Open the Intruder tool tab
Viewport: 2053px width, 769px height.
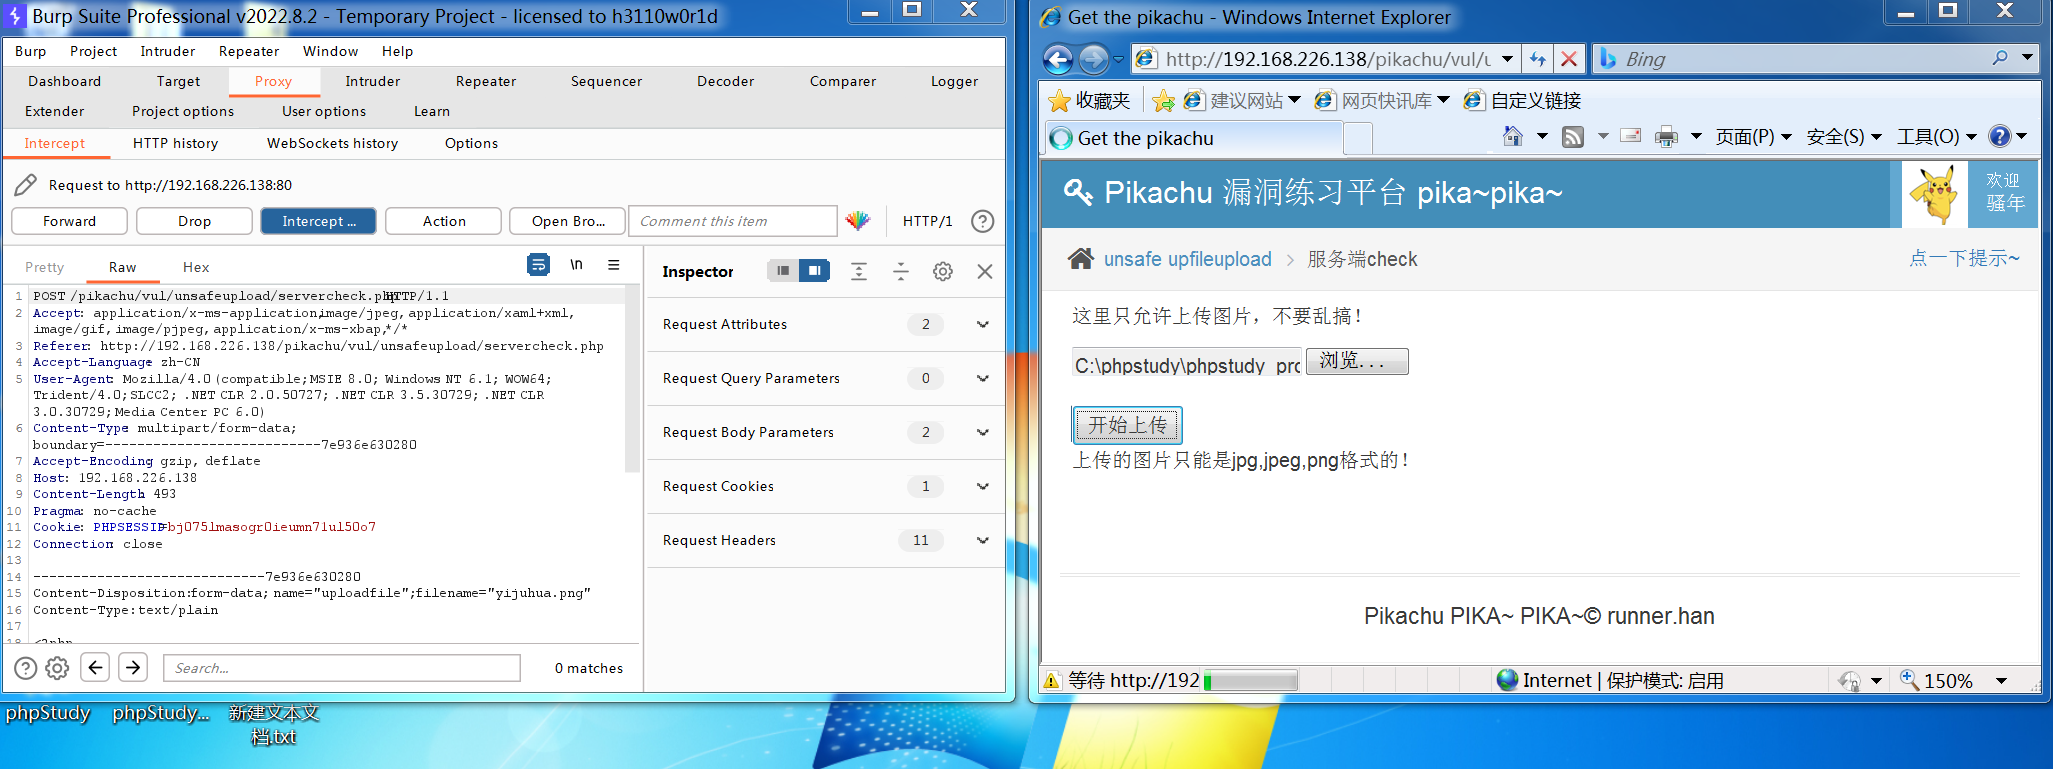click(373, 81)
